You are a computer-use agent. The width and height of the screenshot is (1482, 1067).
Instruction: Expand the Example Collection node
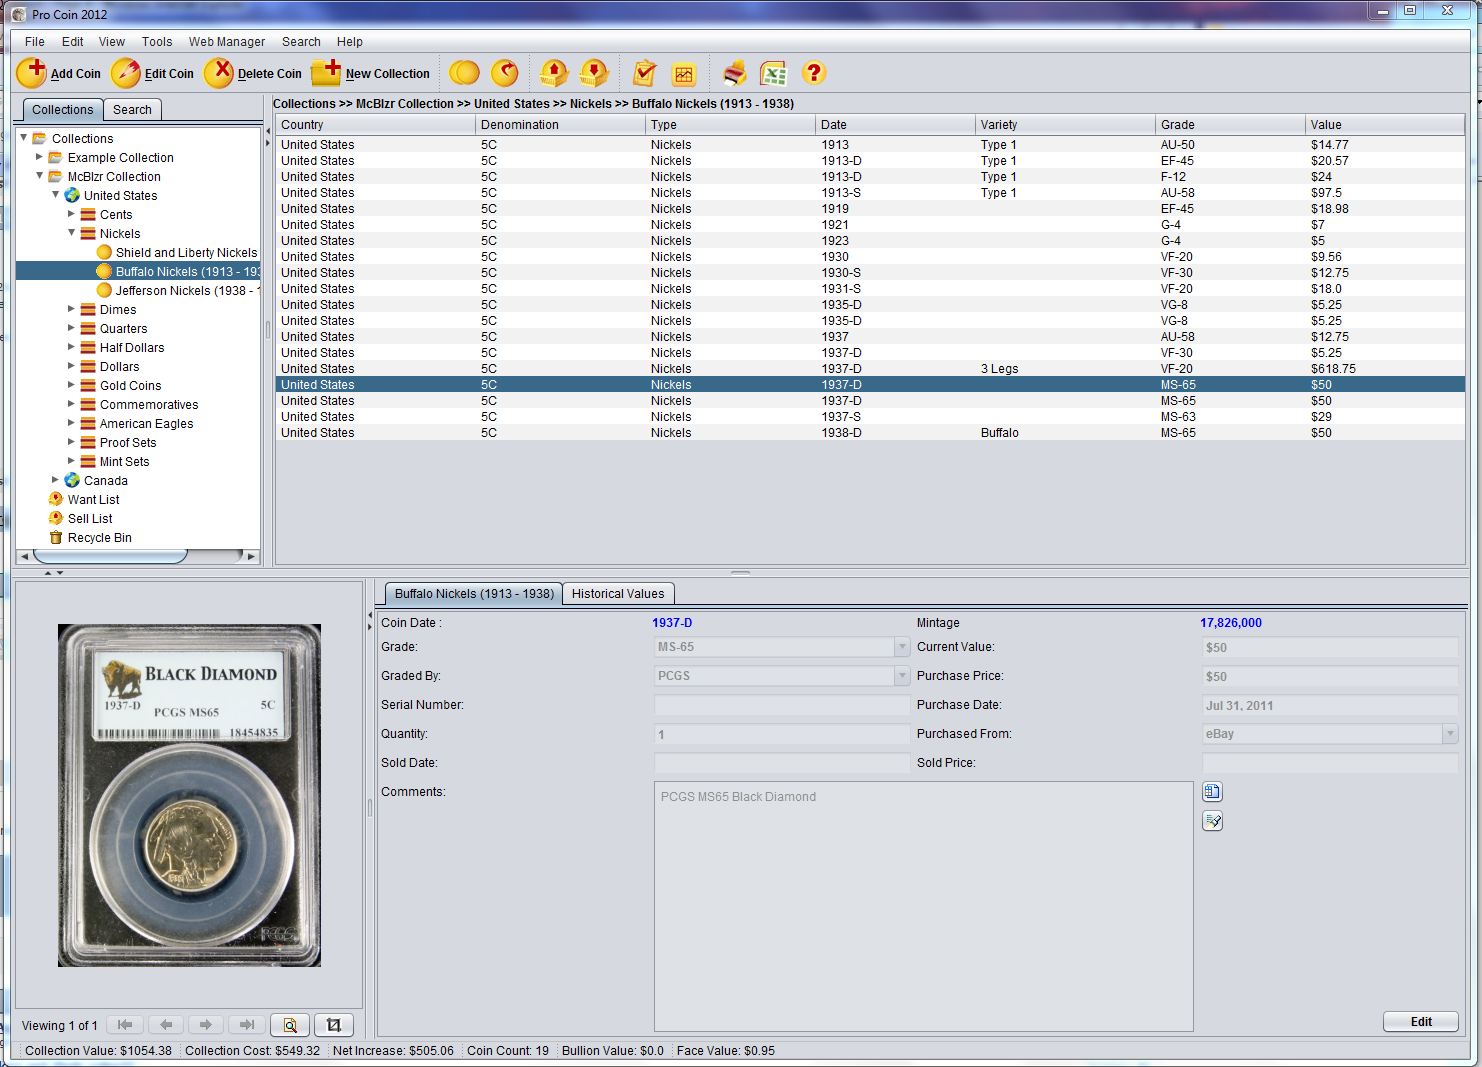click(x=40, y=157)
